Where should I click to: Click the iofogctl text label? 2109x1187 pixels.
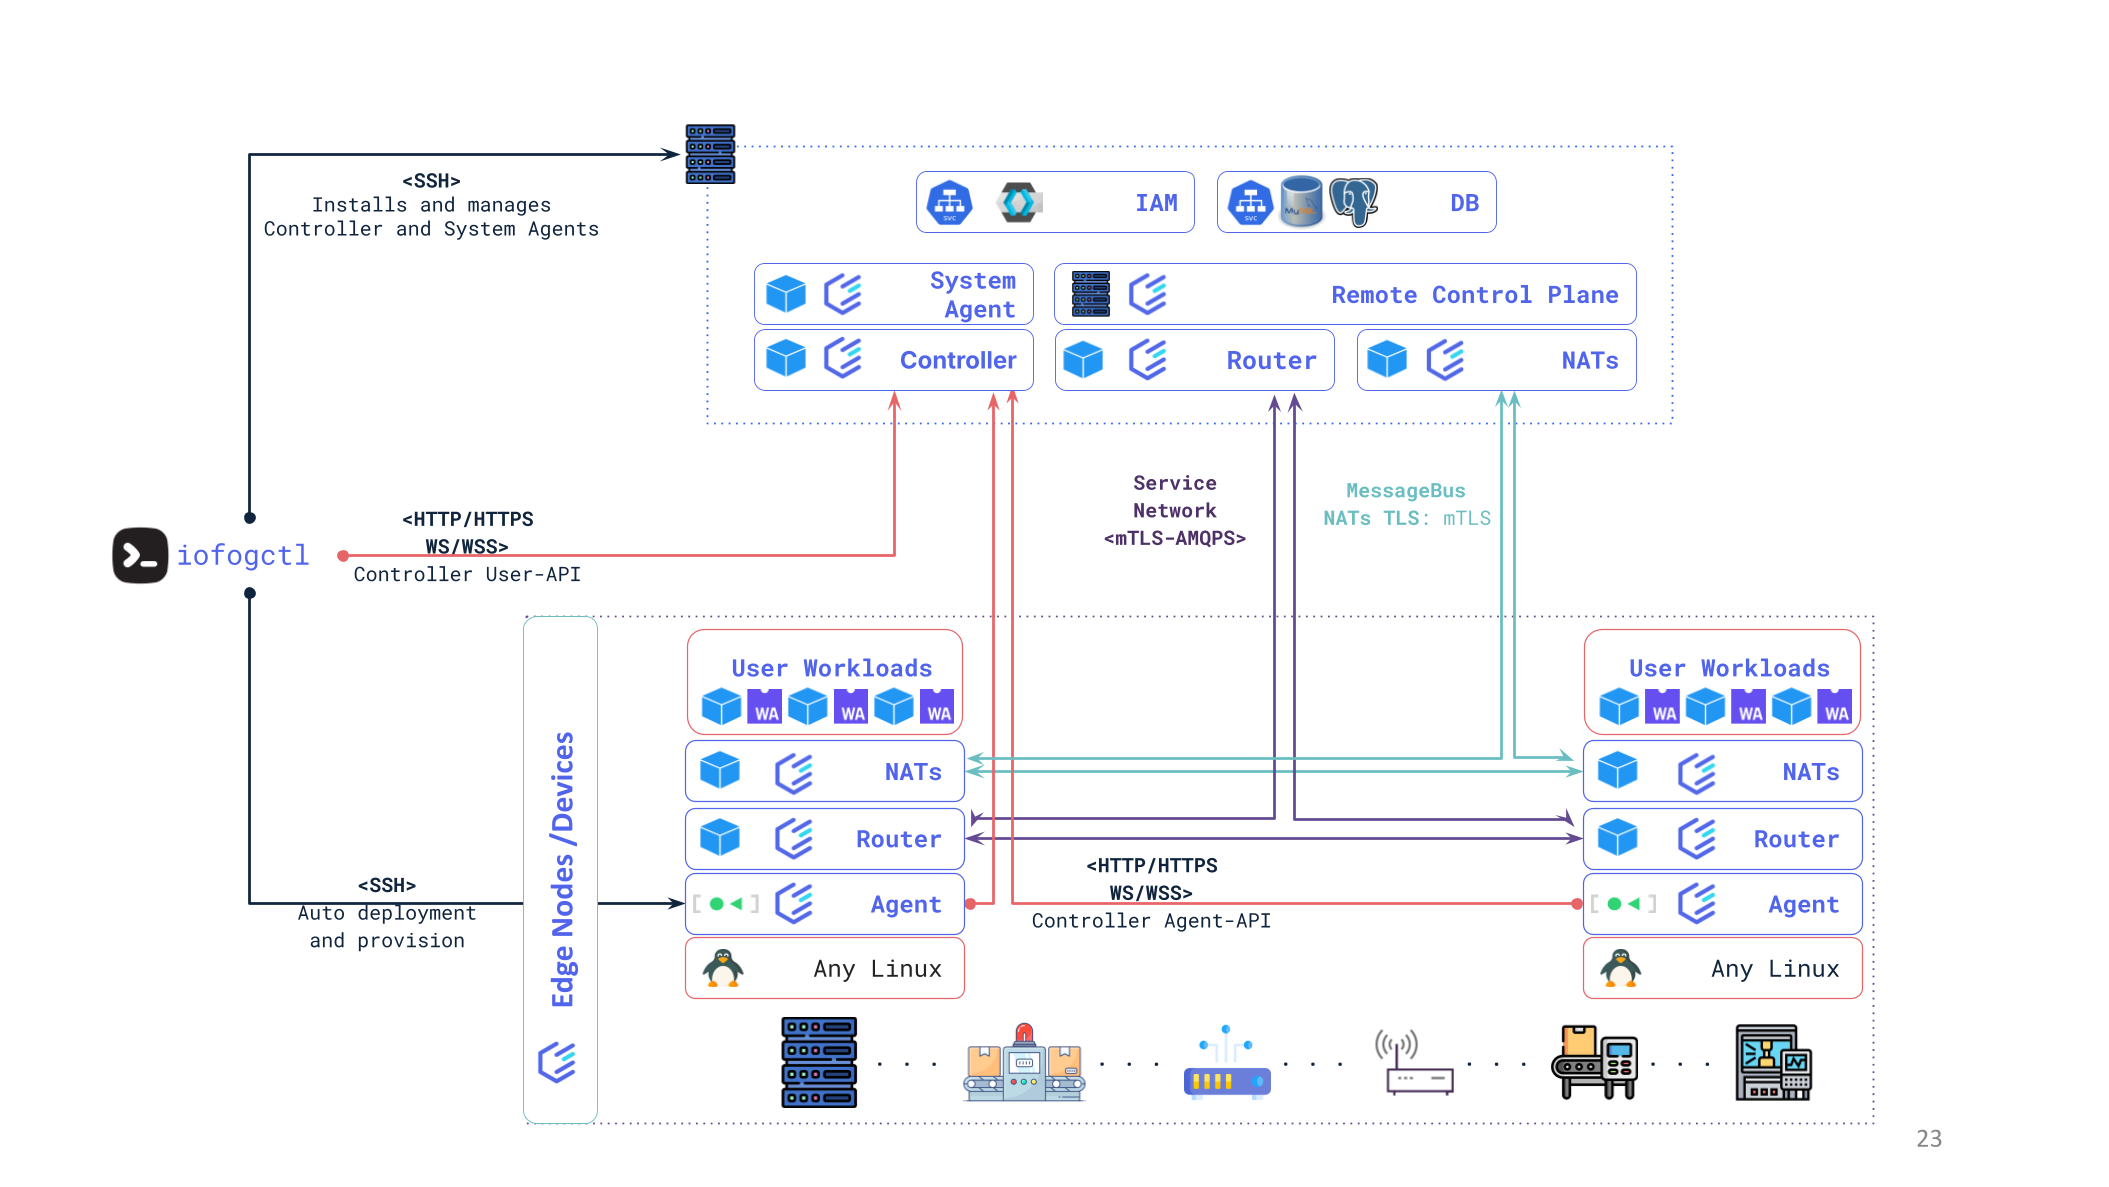243,555
